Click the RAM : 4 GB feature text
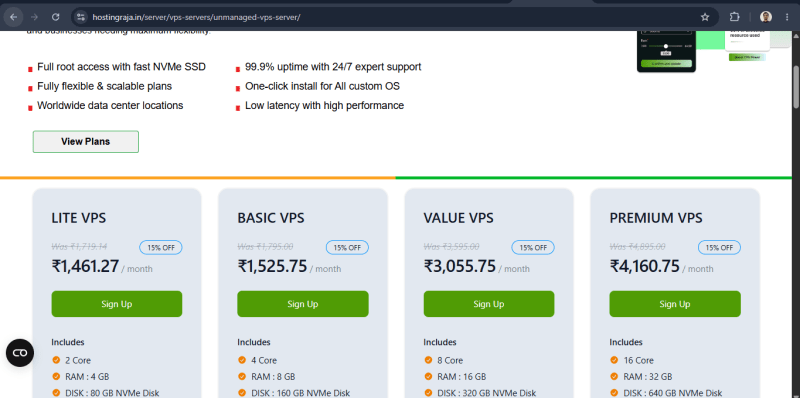Screen dimensions: 800x398 87,377
